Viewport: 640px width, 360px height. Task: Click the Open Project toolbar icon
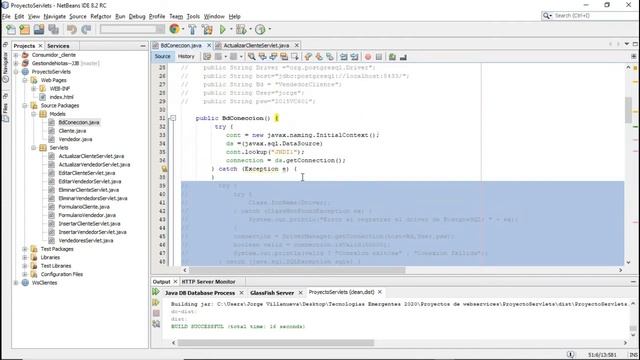pyautogui.click(x=39, y=29)
